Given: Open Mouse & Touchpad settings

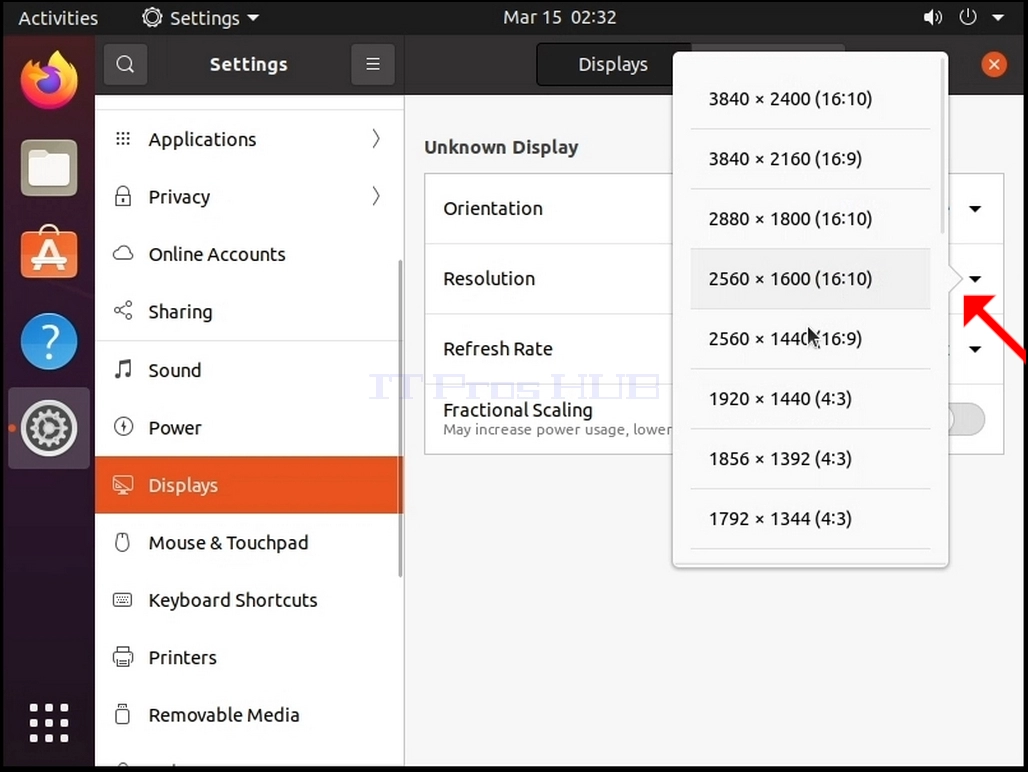Looking at the screenshot, I should [x=248, y=543].
